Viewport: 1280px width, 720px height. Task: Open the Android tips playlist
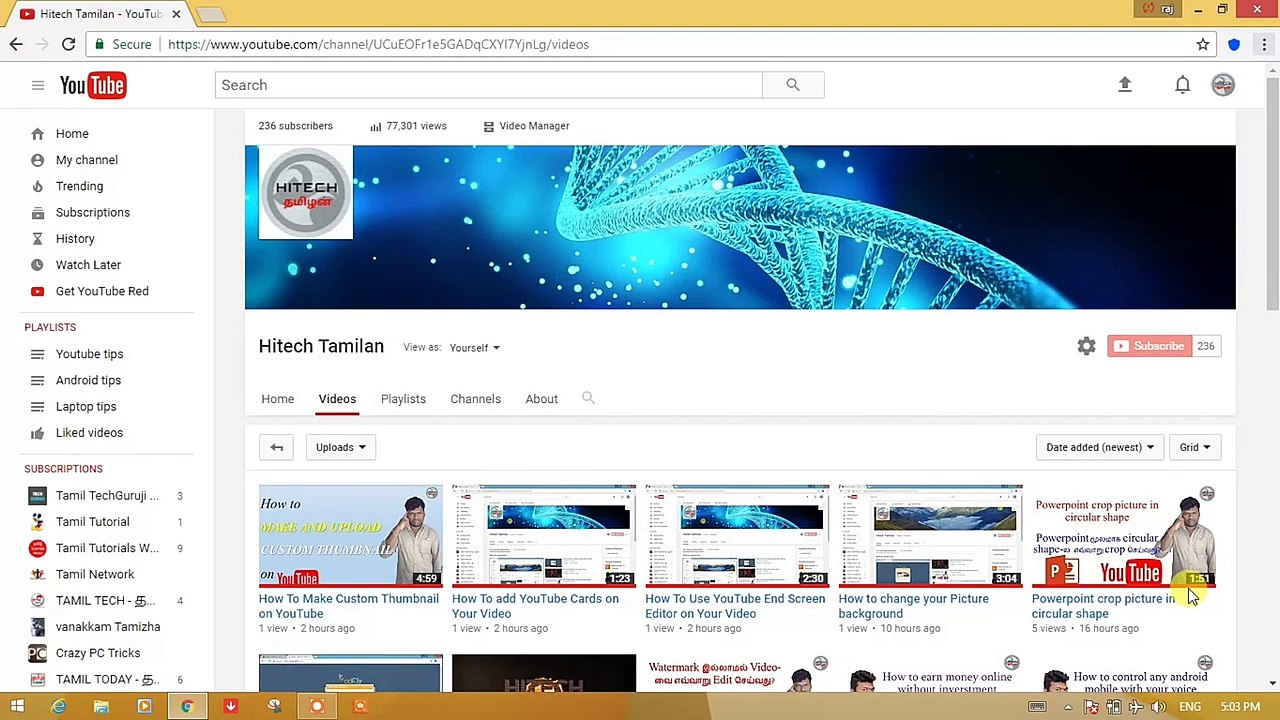(88, 380)
